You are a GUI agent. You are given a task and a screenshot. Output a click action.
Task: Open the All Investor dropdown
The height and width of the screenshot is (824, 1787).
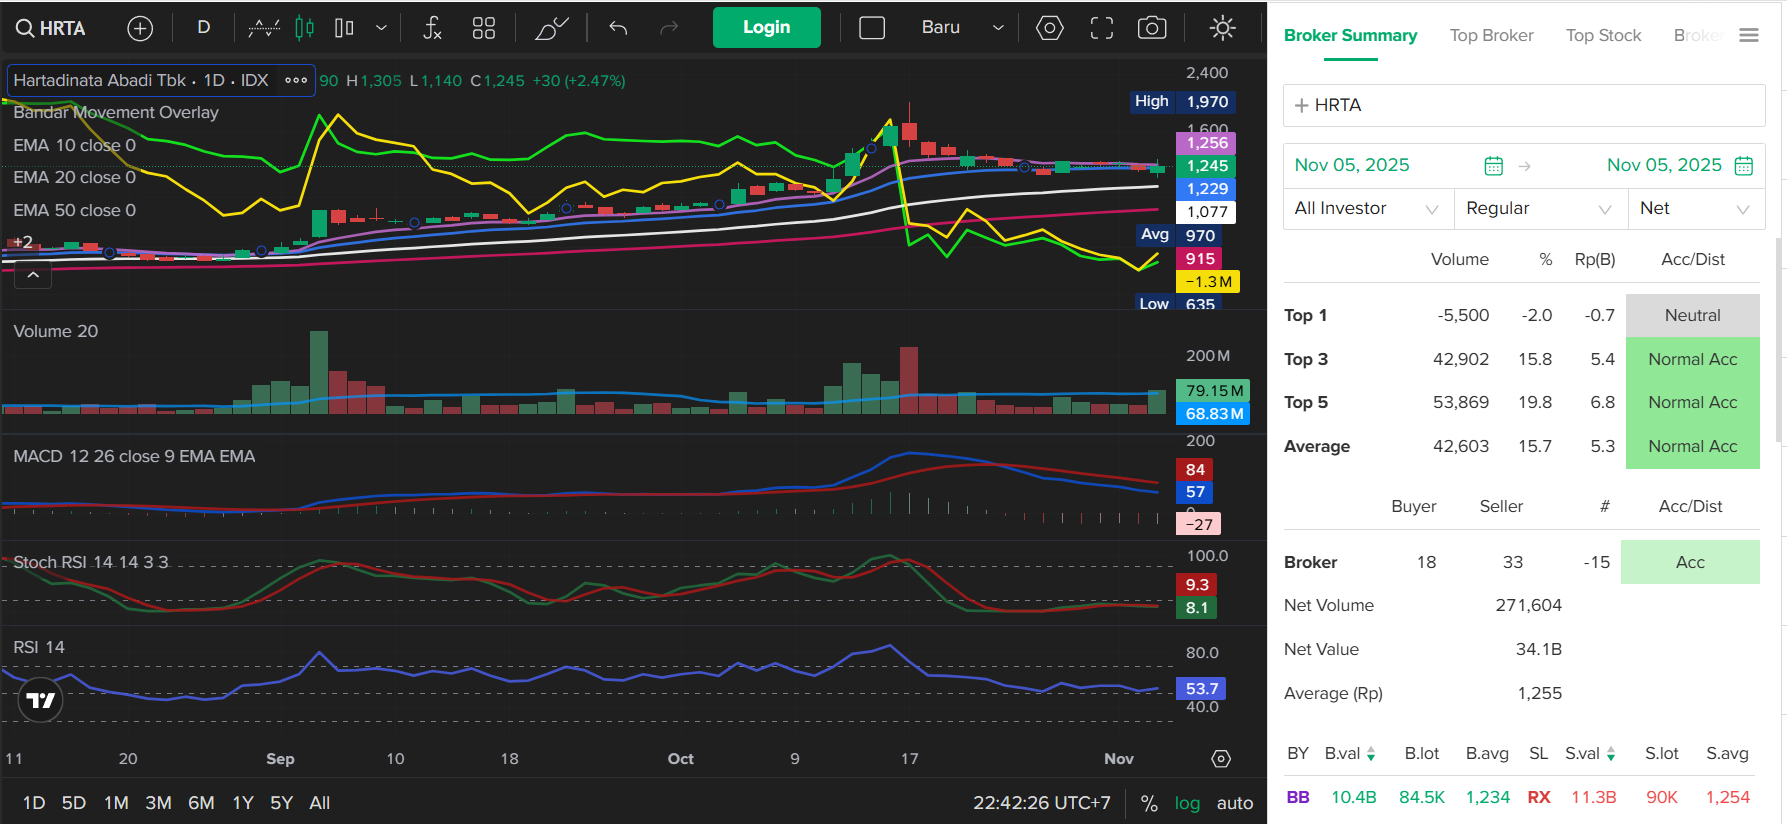[1366, 208]
